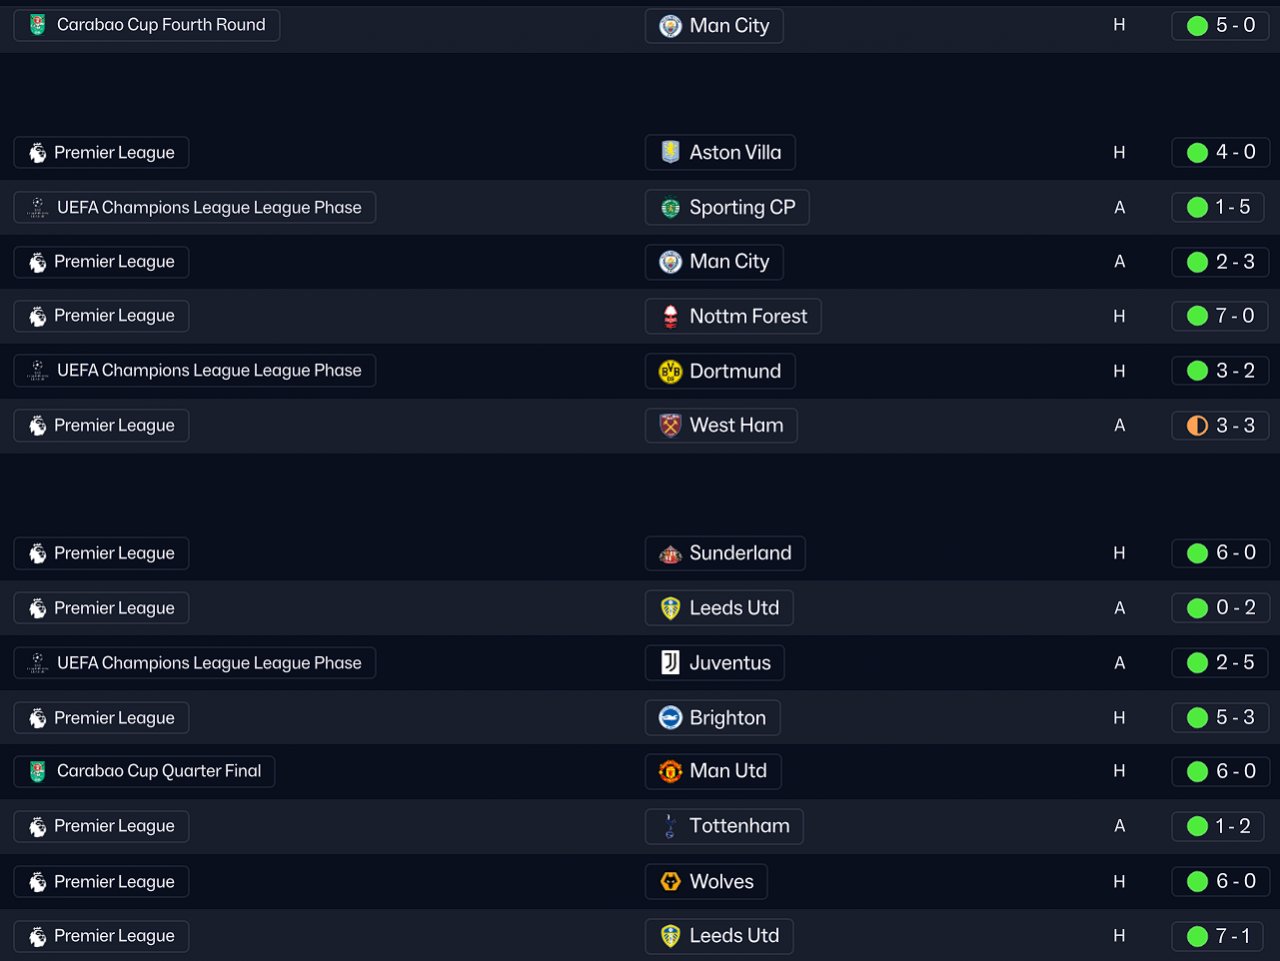
Task: Click the Man Utd club crest
Action: coord(670,771)
